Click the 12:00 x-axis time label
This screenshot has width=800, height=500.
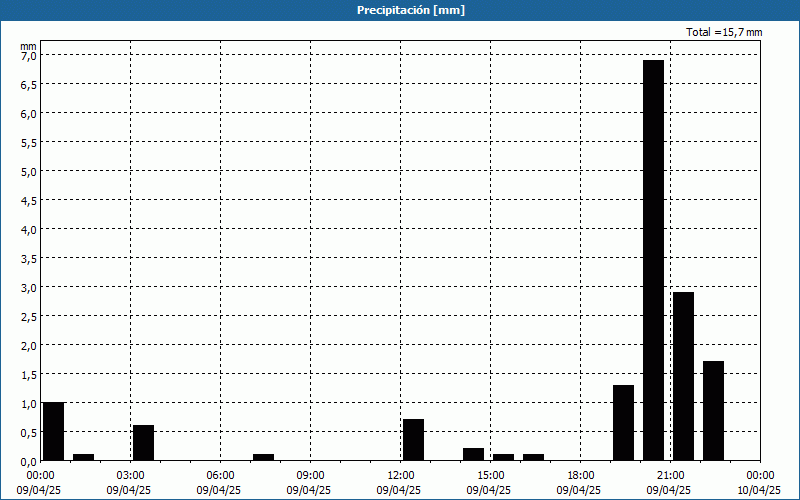401,476
